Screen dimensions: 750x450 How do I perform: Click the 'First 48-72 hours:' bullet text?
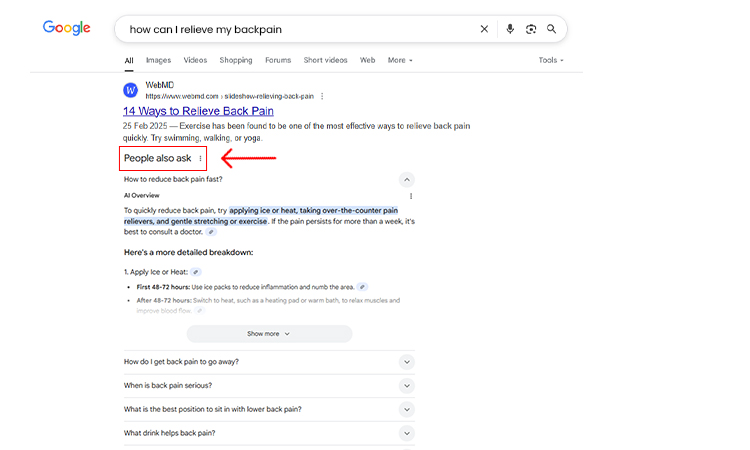coord(163,287)
